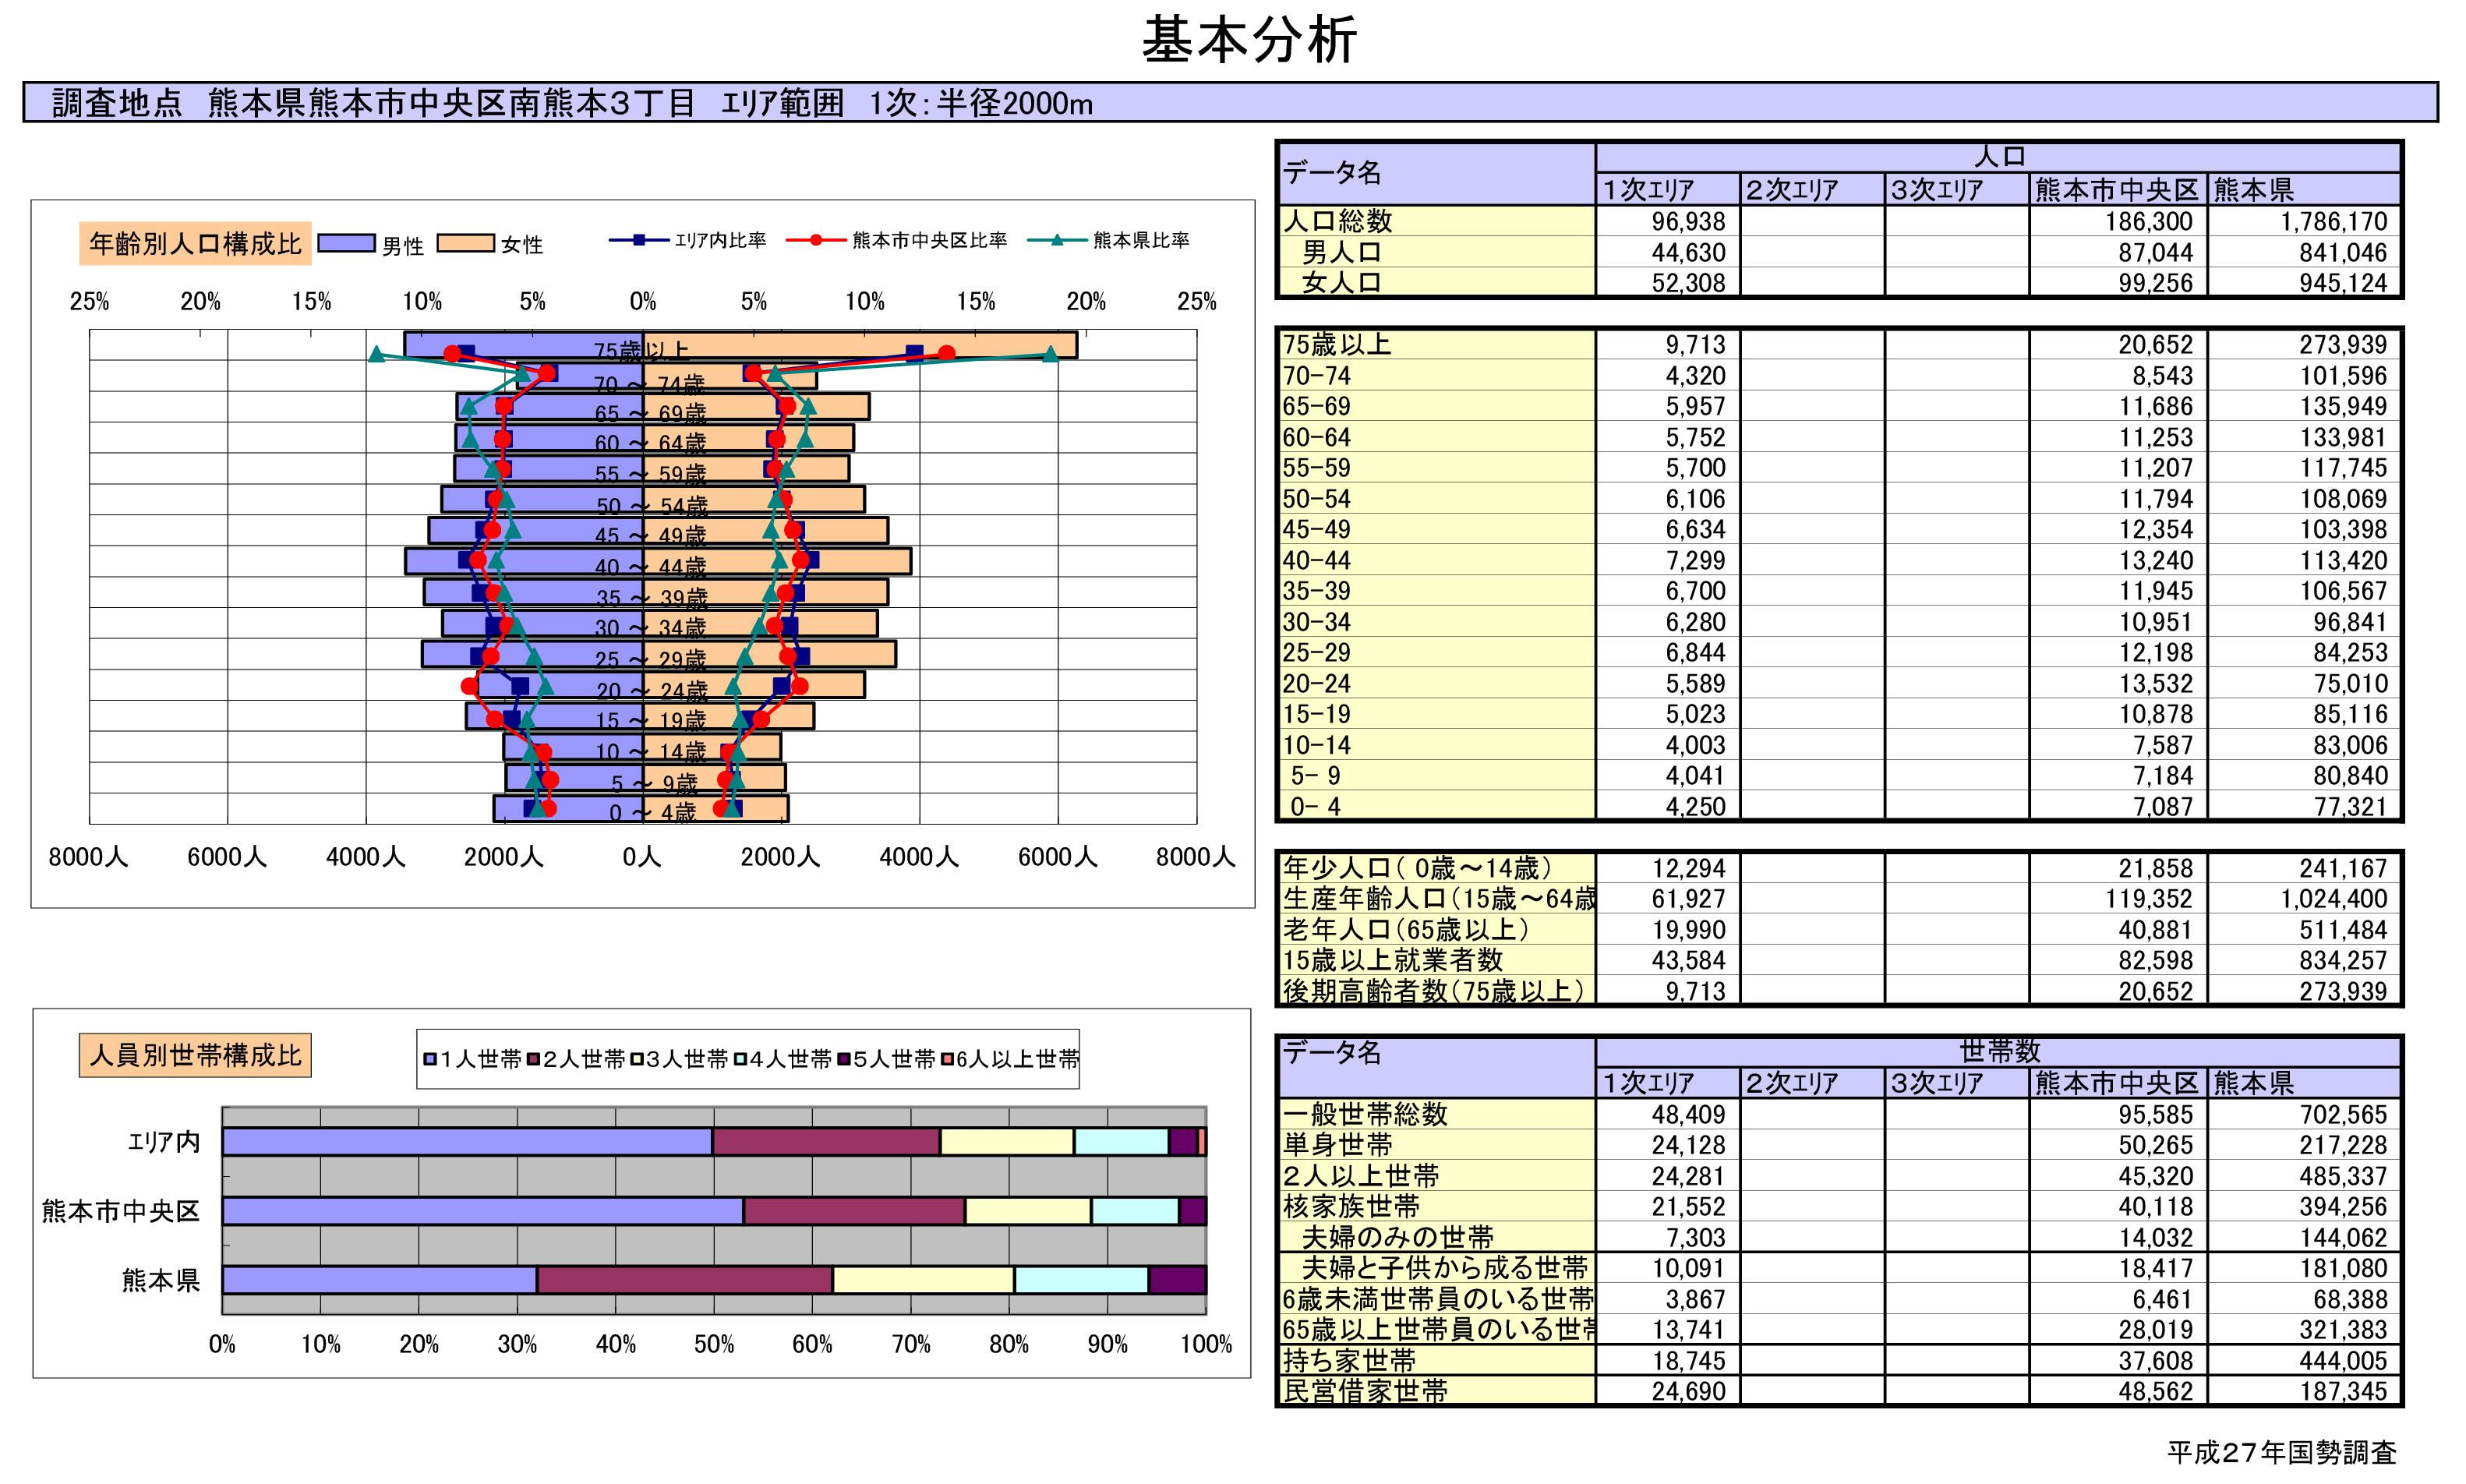Select the 40-44 value 7,299
The height and width of the screenshot is (1484, 2466).
click(x=1668, y=560)
